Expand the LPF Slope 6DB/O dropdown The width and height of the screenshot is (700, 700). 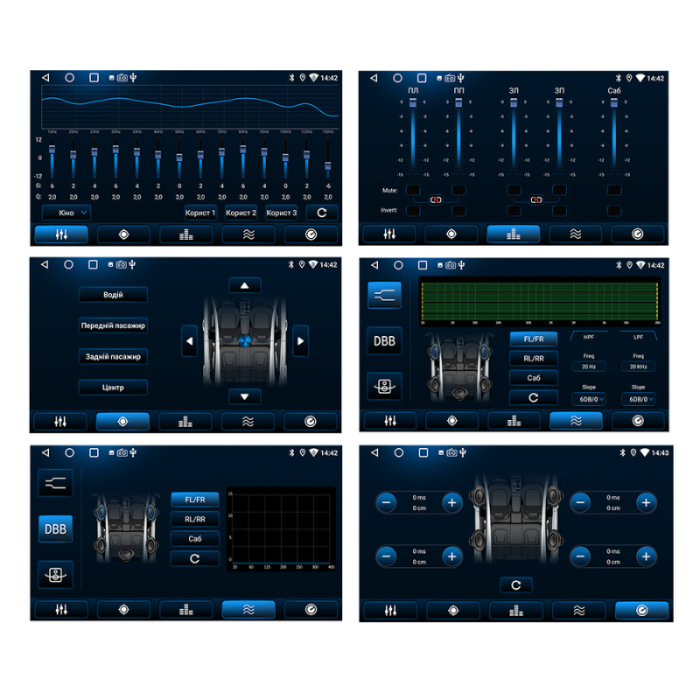point(638,398)
